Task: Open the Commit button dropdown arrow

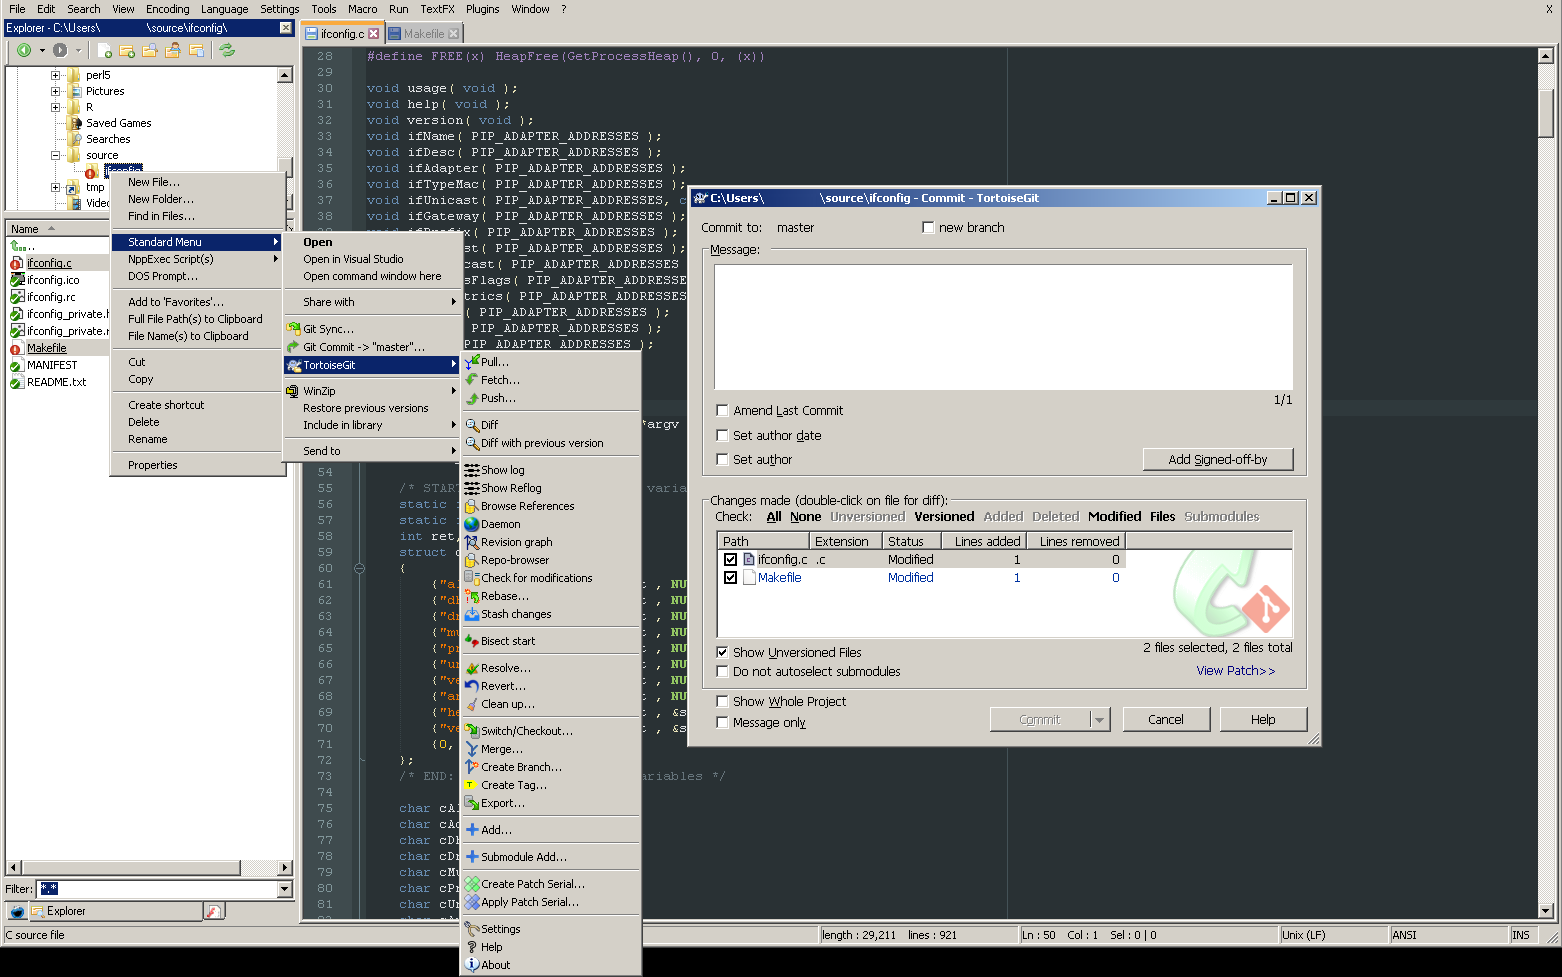Action: pyautogui.click(x=1100, y=719)
